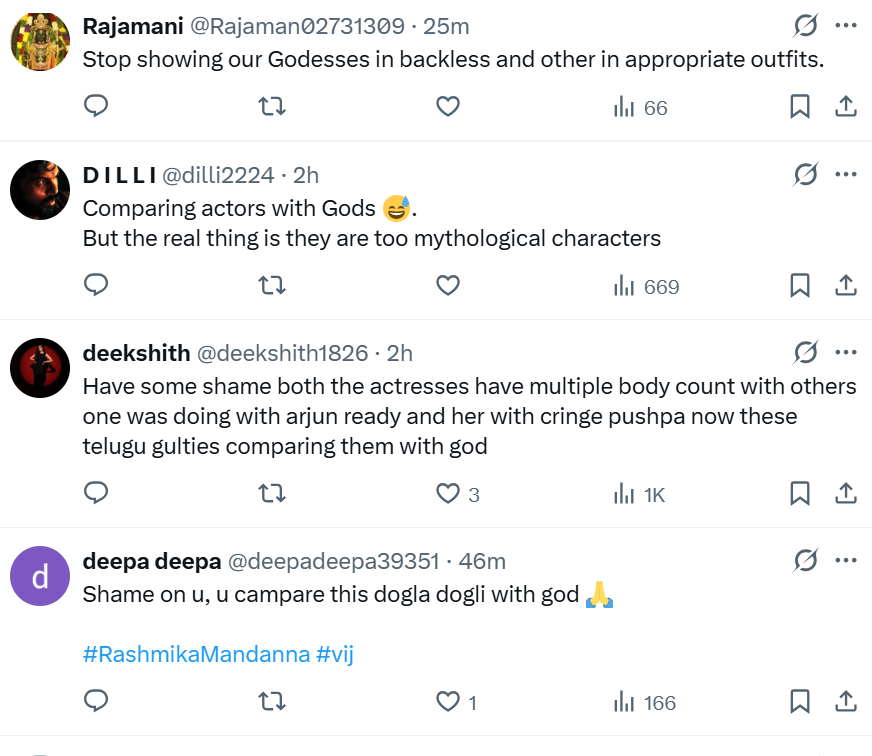Click the Grok icon on deepa deepa's tweet

[x=805, y=561]
